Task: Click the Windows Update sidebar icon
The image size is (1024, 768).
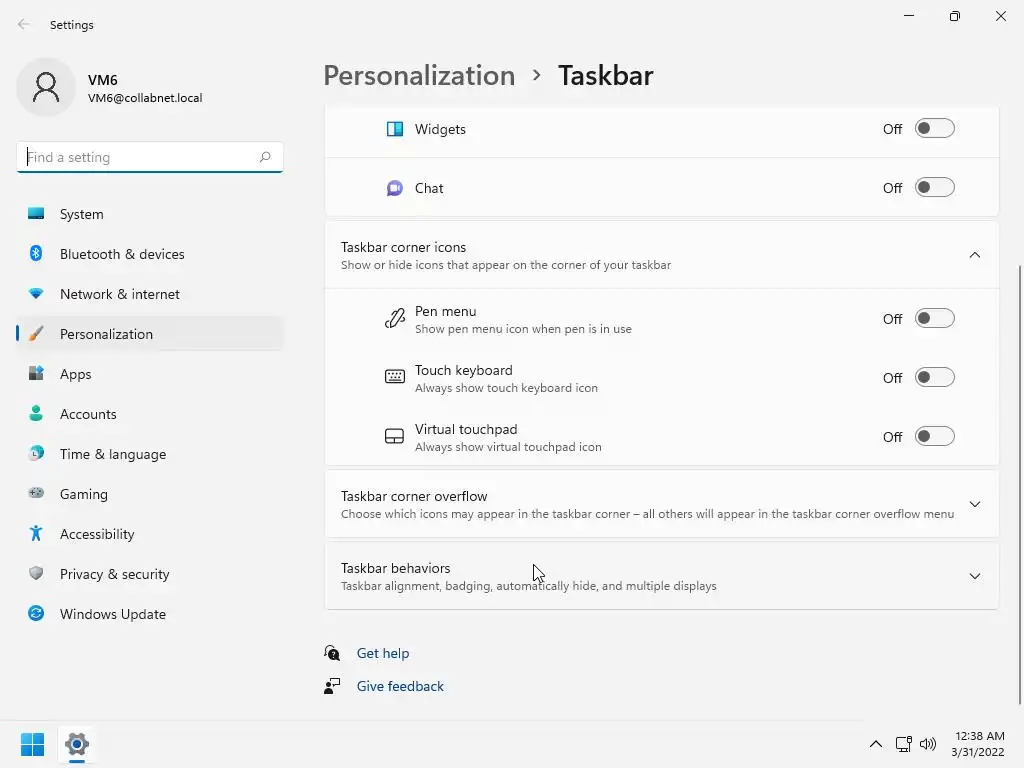Action: (x=36, y=614)
